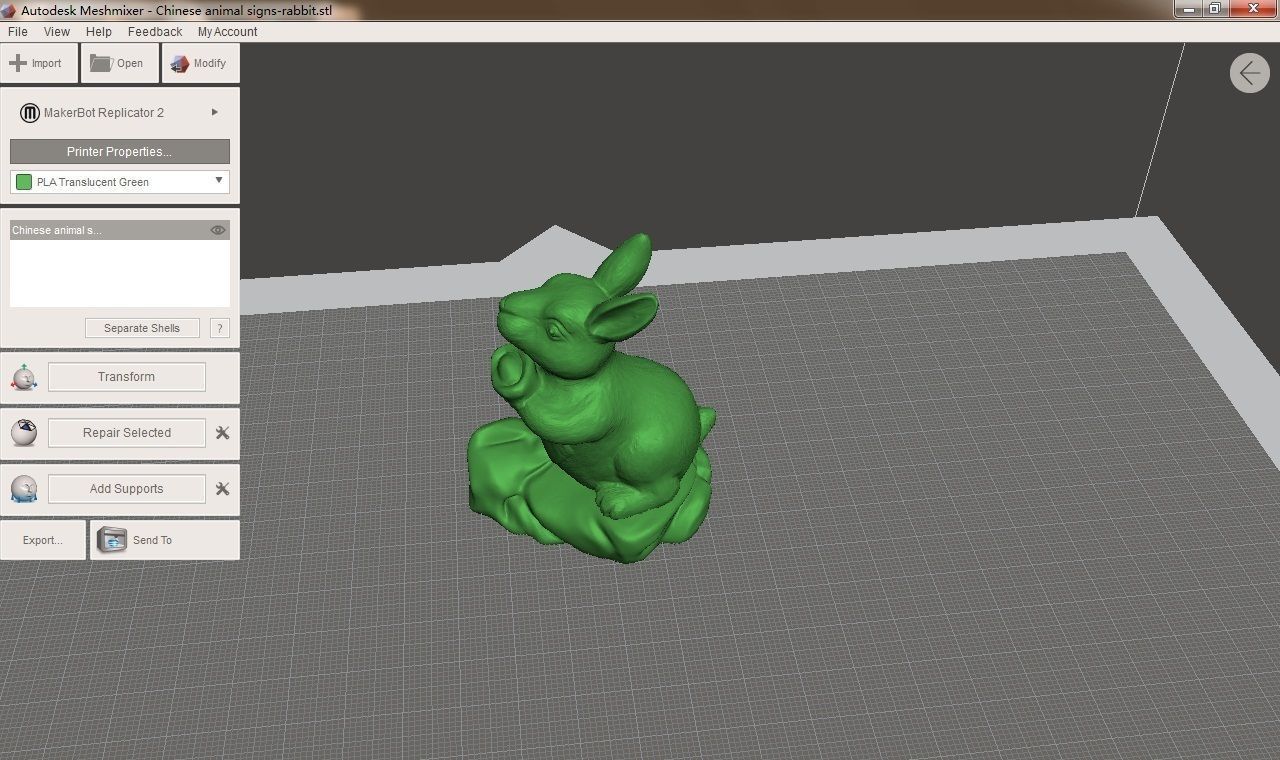1280x760 pixels.
Task: Open the MyAccount menu
Action: tap(227, 32)
